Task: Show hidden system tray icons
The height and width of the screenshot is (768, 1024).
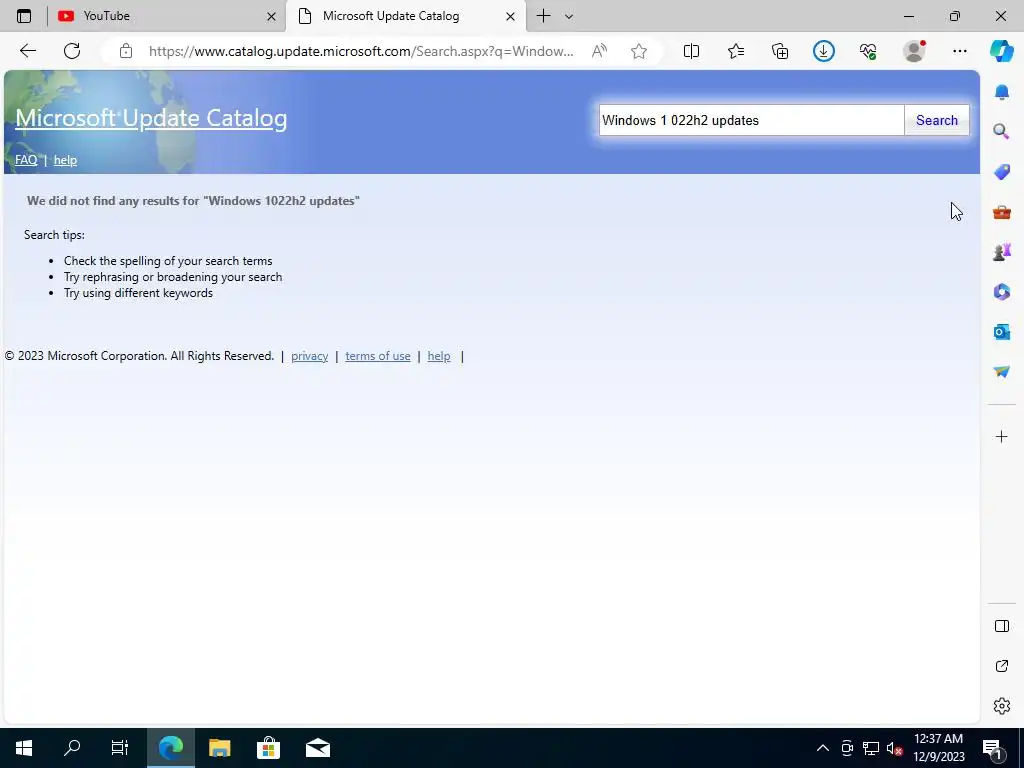Action: (x=823, y=748)
